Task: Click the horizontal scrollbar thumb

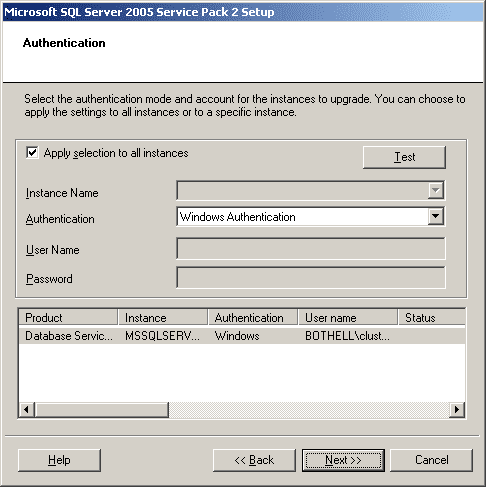Action: pos(102,409)
